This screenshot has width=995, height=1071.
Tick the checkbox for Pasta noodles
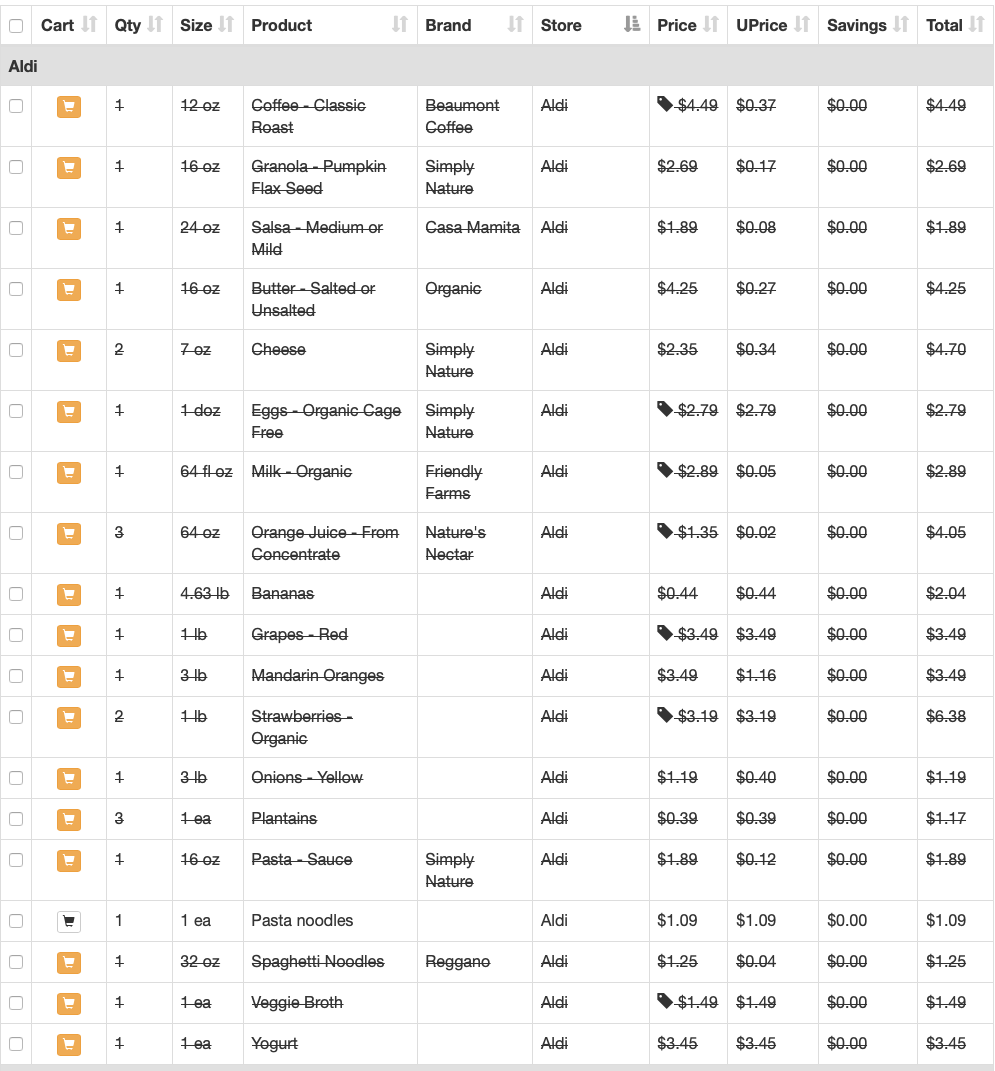[16, 921]
